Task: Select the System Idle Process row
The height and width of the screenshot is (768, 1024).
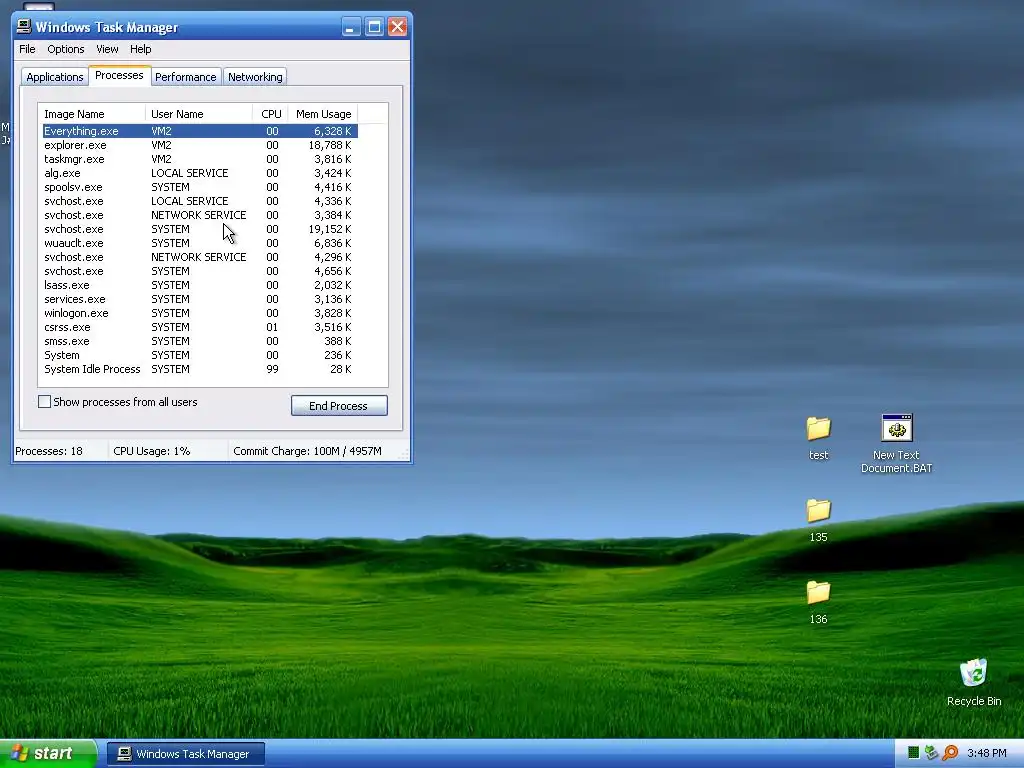Action: (200, 370)
